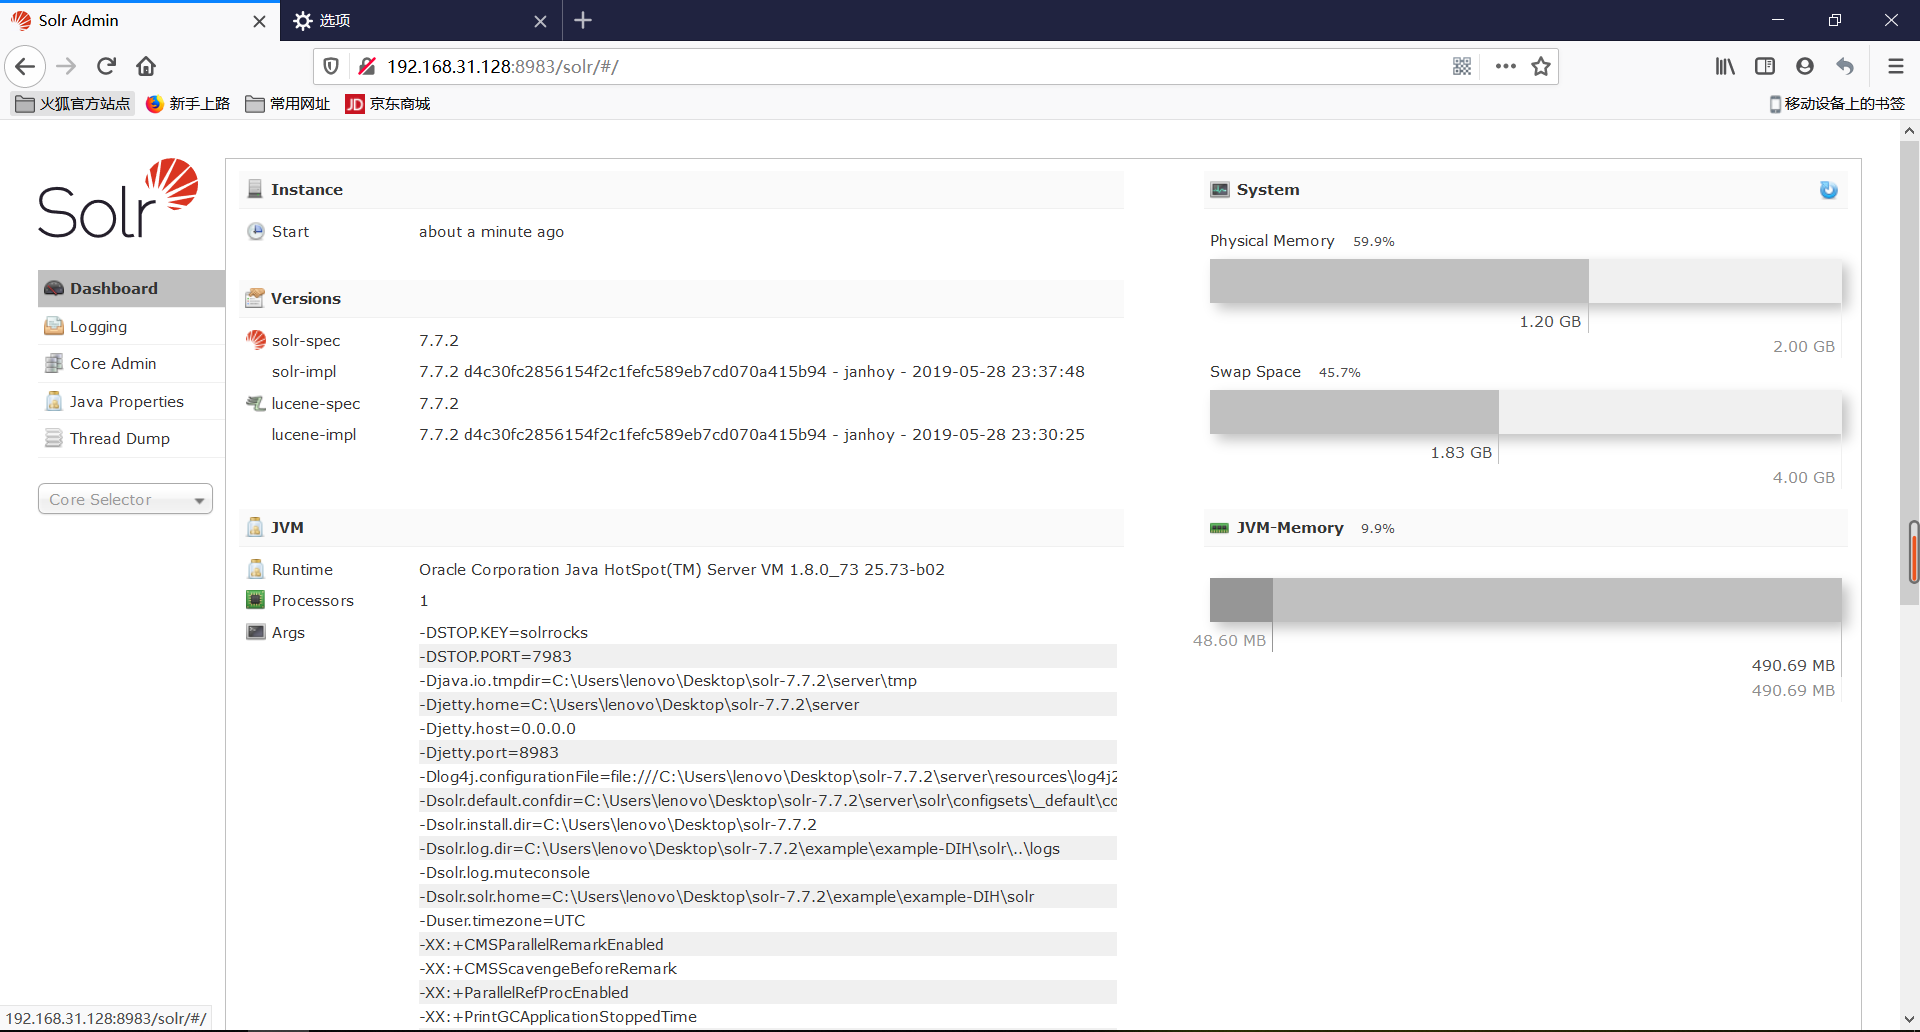Go to Core Admin
Screen dimensions: 1920x1032
click(131, 363)
